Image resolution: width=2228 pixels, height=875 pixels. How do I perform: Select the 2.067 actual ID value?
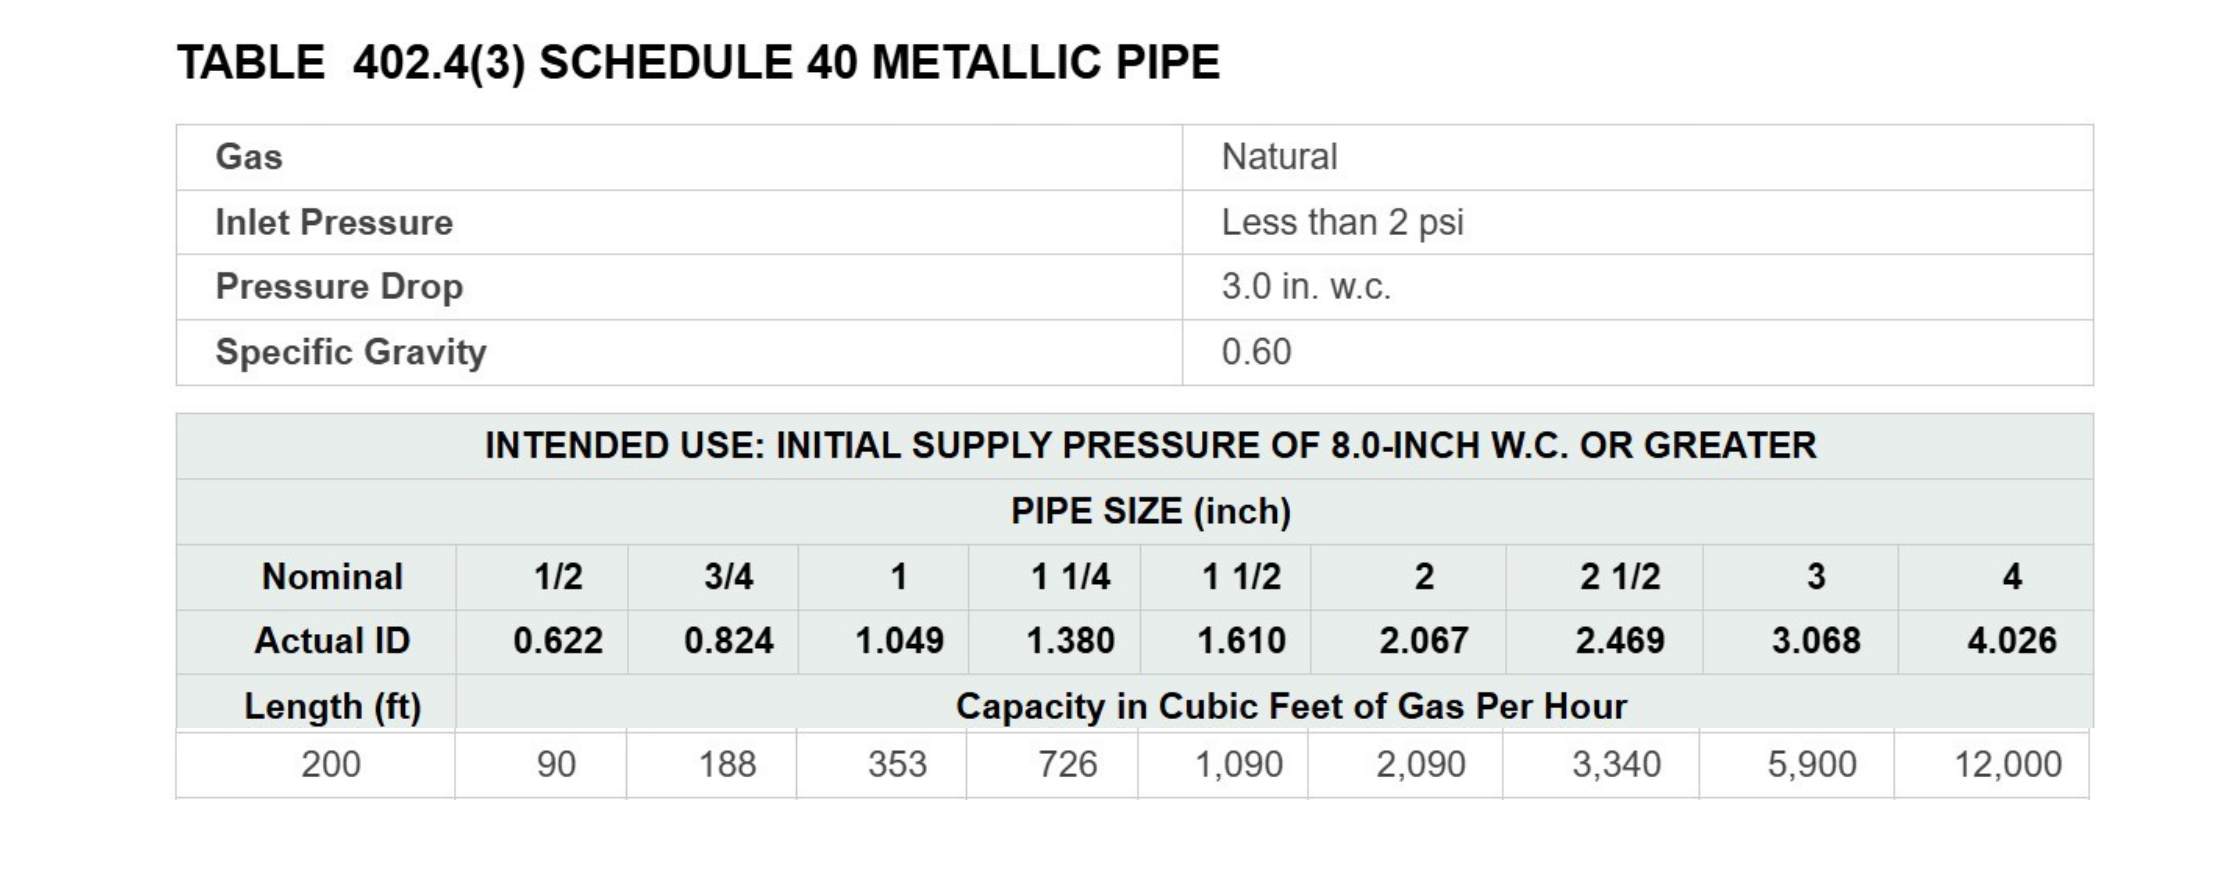[x=1424, y=641]
